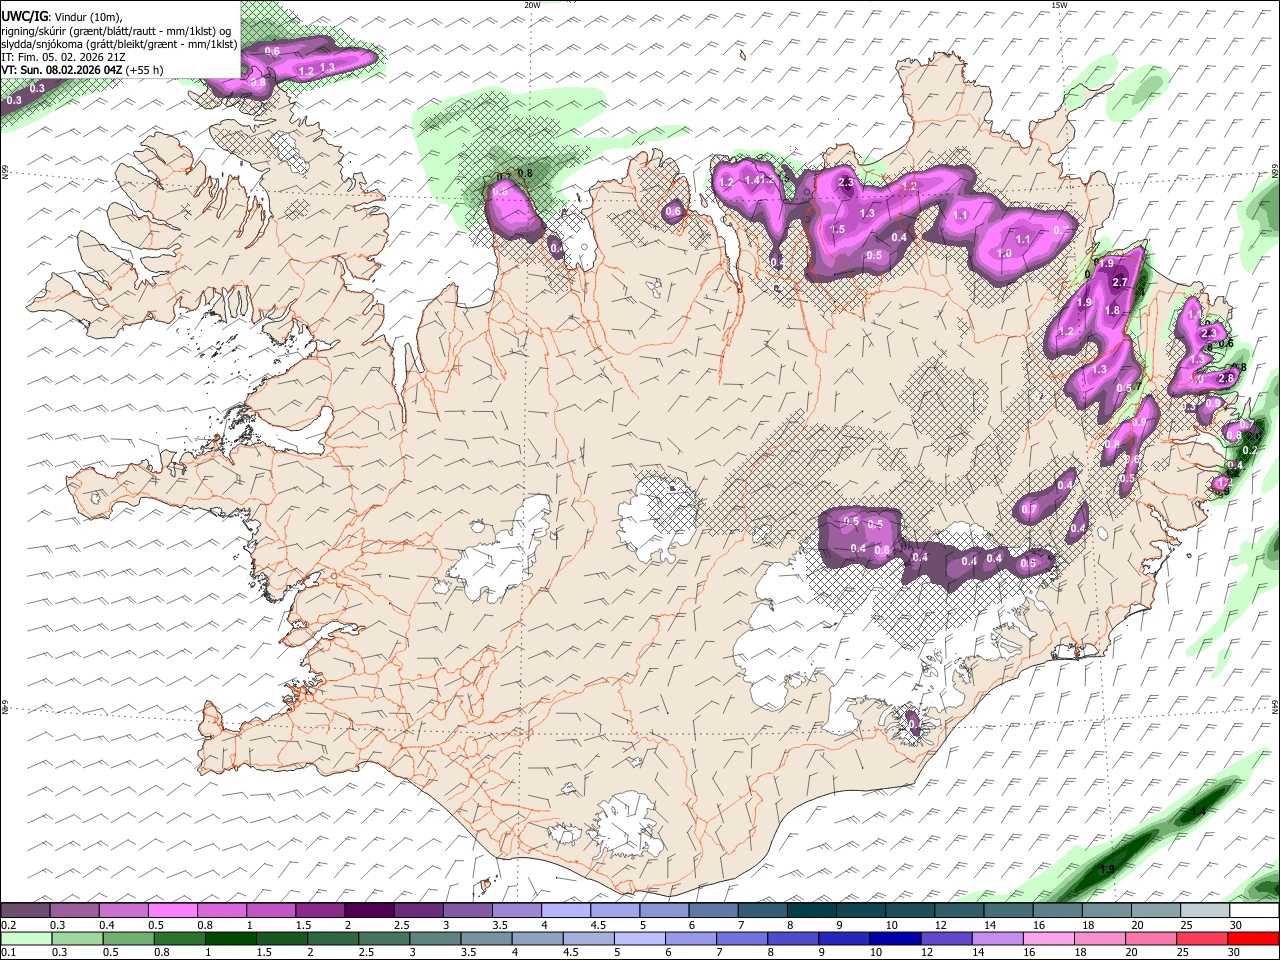Click the greyish-purple 0.2 swatch starting the upper scale
This screenshot has width=1280, height=960.
pyautogui.click(x=25, y=911)
